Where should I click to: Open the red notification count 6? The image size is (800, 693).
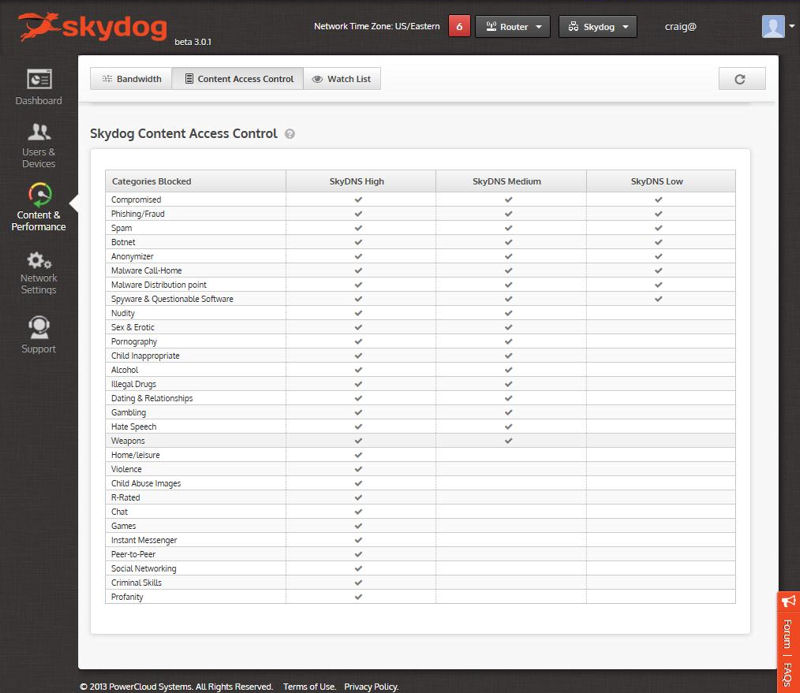point(459,27)
